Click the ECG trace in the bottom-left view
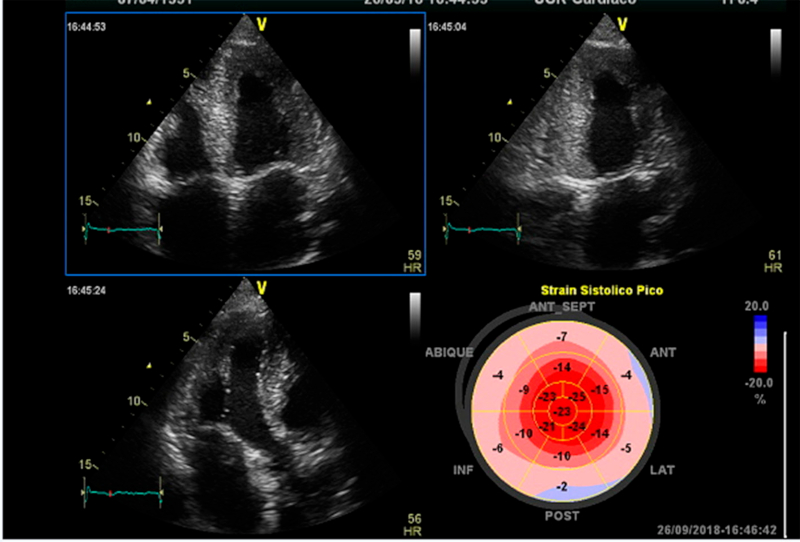Viewport: 800px width, 542px height. click(122, 494)
